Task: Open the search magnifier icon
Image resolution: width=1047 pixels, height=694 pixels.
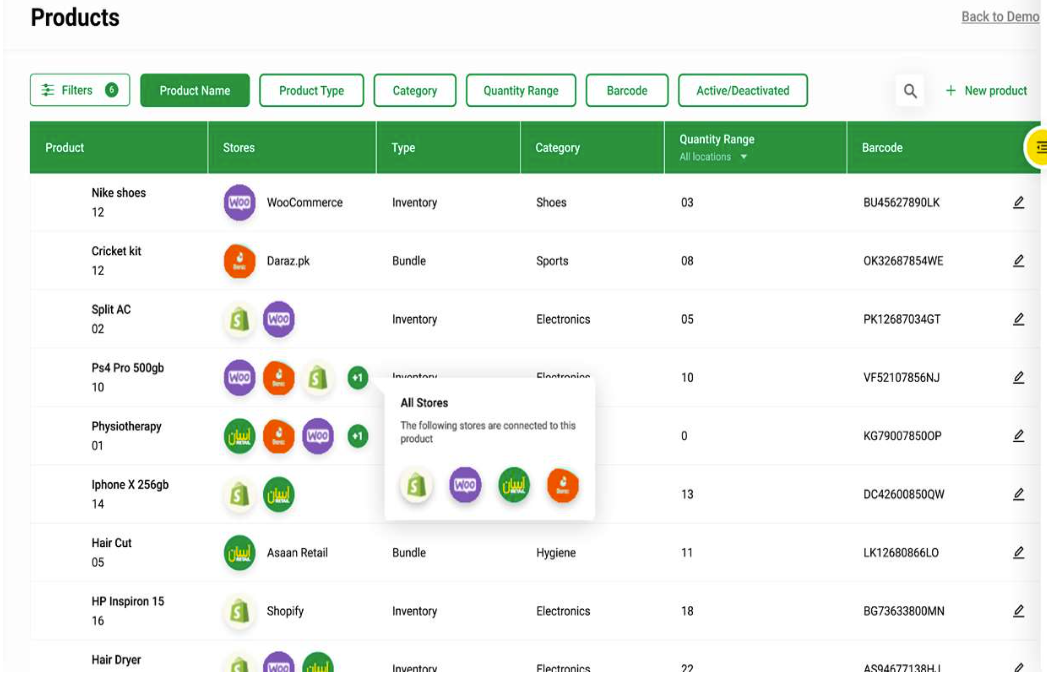Action: (x=910, y=90)
